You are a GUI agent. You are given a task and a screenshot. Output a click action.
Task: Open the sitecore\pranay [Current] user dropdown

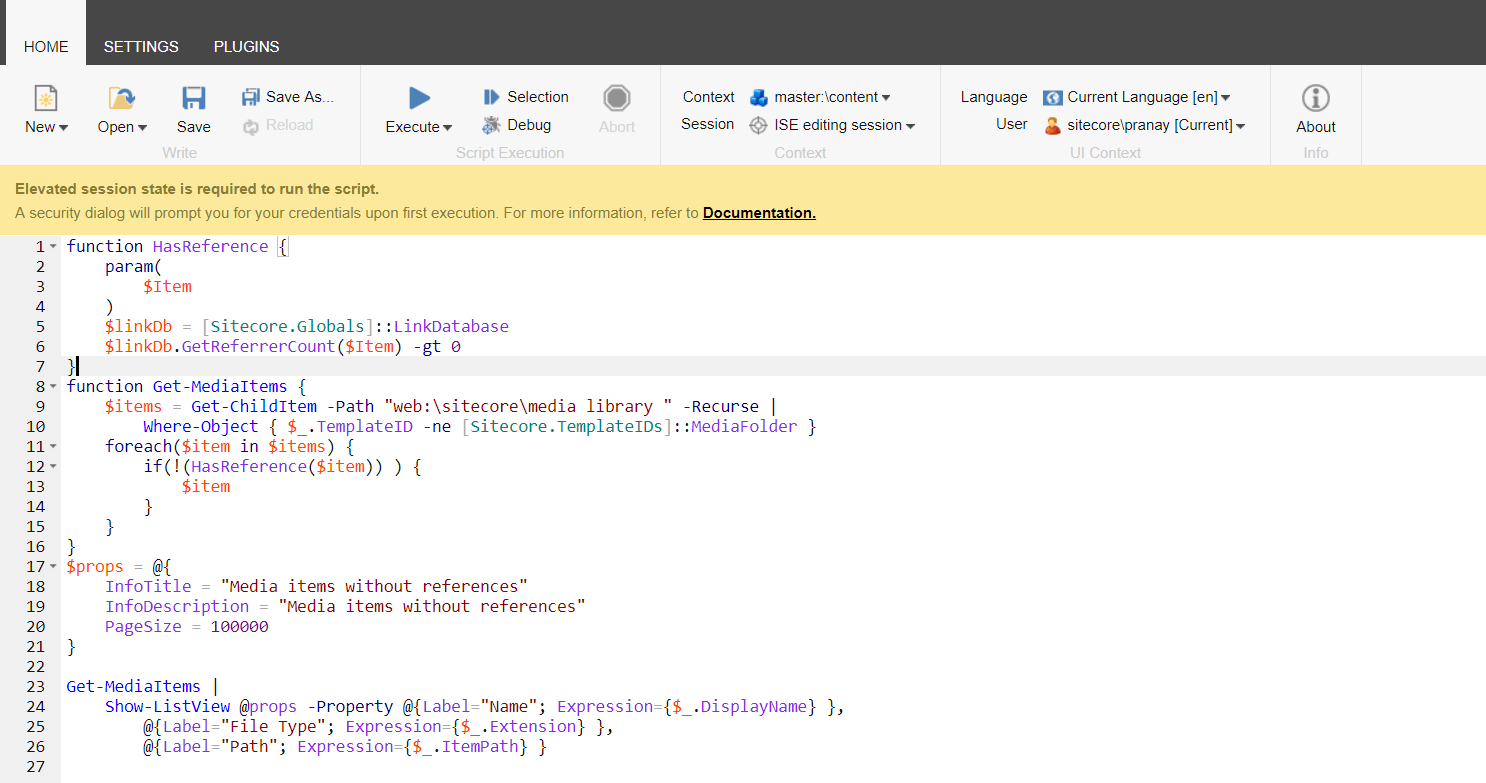tap(1156, 125)
